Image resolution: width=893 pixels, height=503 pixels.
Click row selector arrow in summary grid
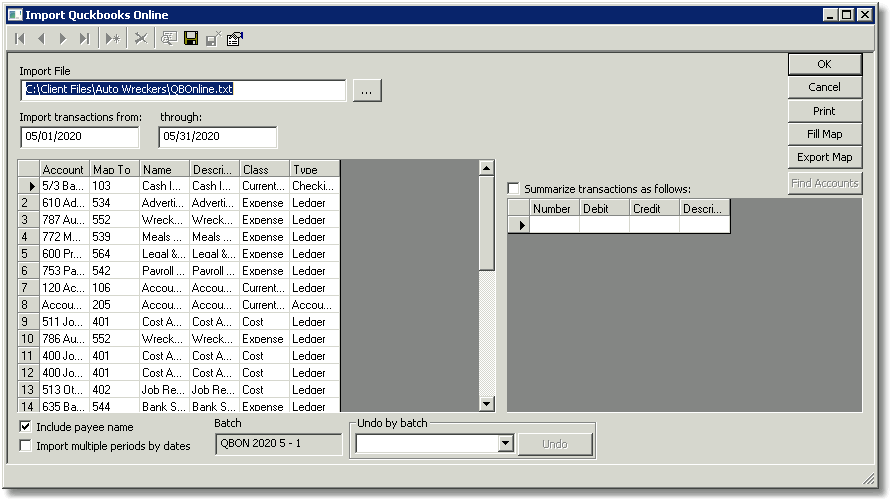[x=519, y=225]
